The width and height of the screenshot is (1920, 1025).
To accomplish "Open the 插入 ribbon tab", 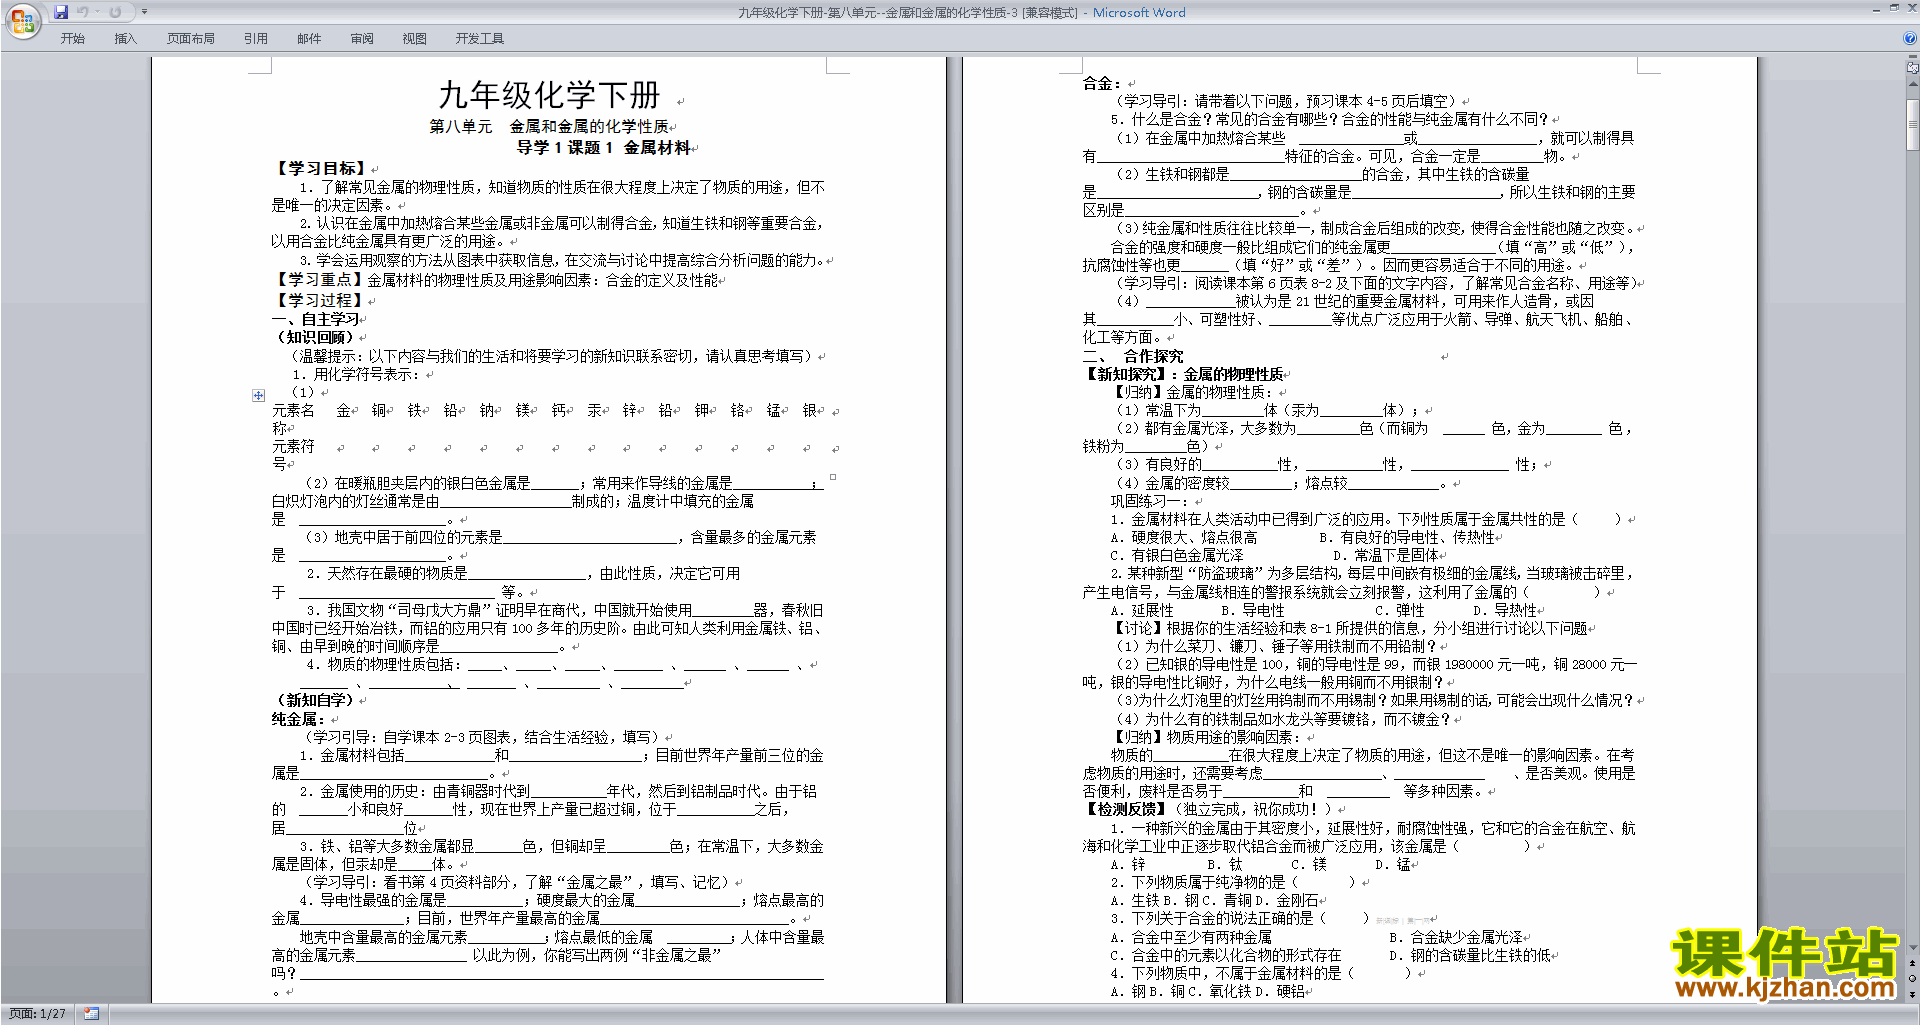I will click(125, 39).
